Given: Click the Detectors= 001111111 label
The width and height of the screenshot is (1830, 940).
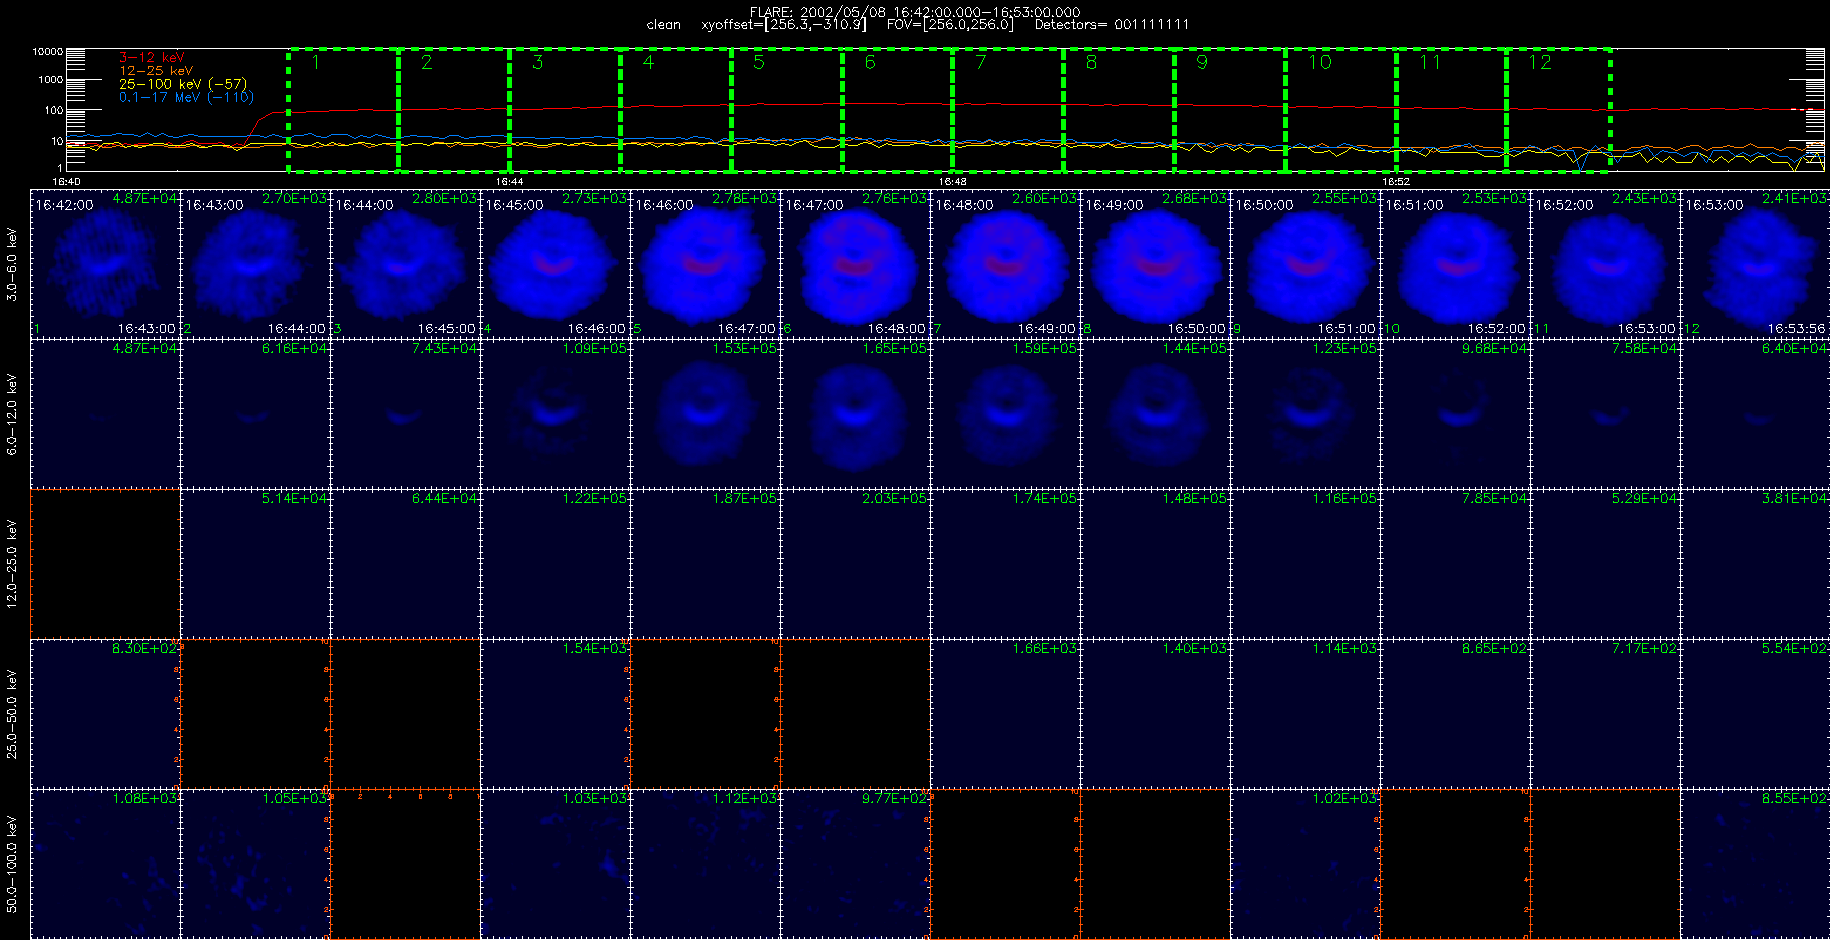Looking at the screenshot, I should pos(1112,25).
